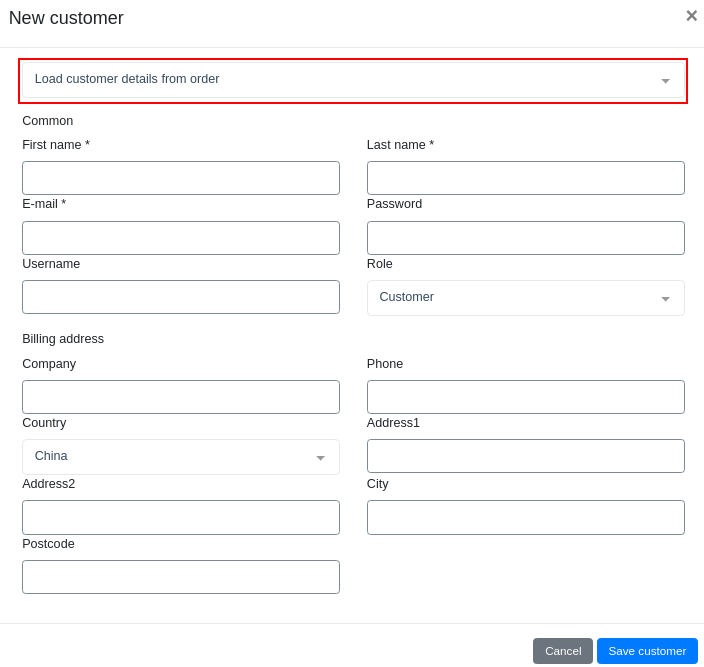Click the Last name input field
704x667 pixels.
(x=525, y=178)
